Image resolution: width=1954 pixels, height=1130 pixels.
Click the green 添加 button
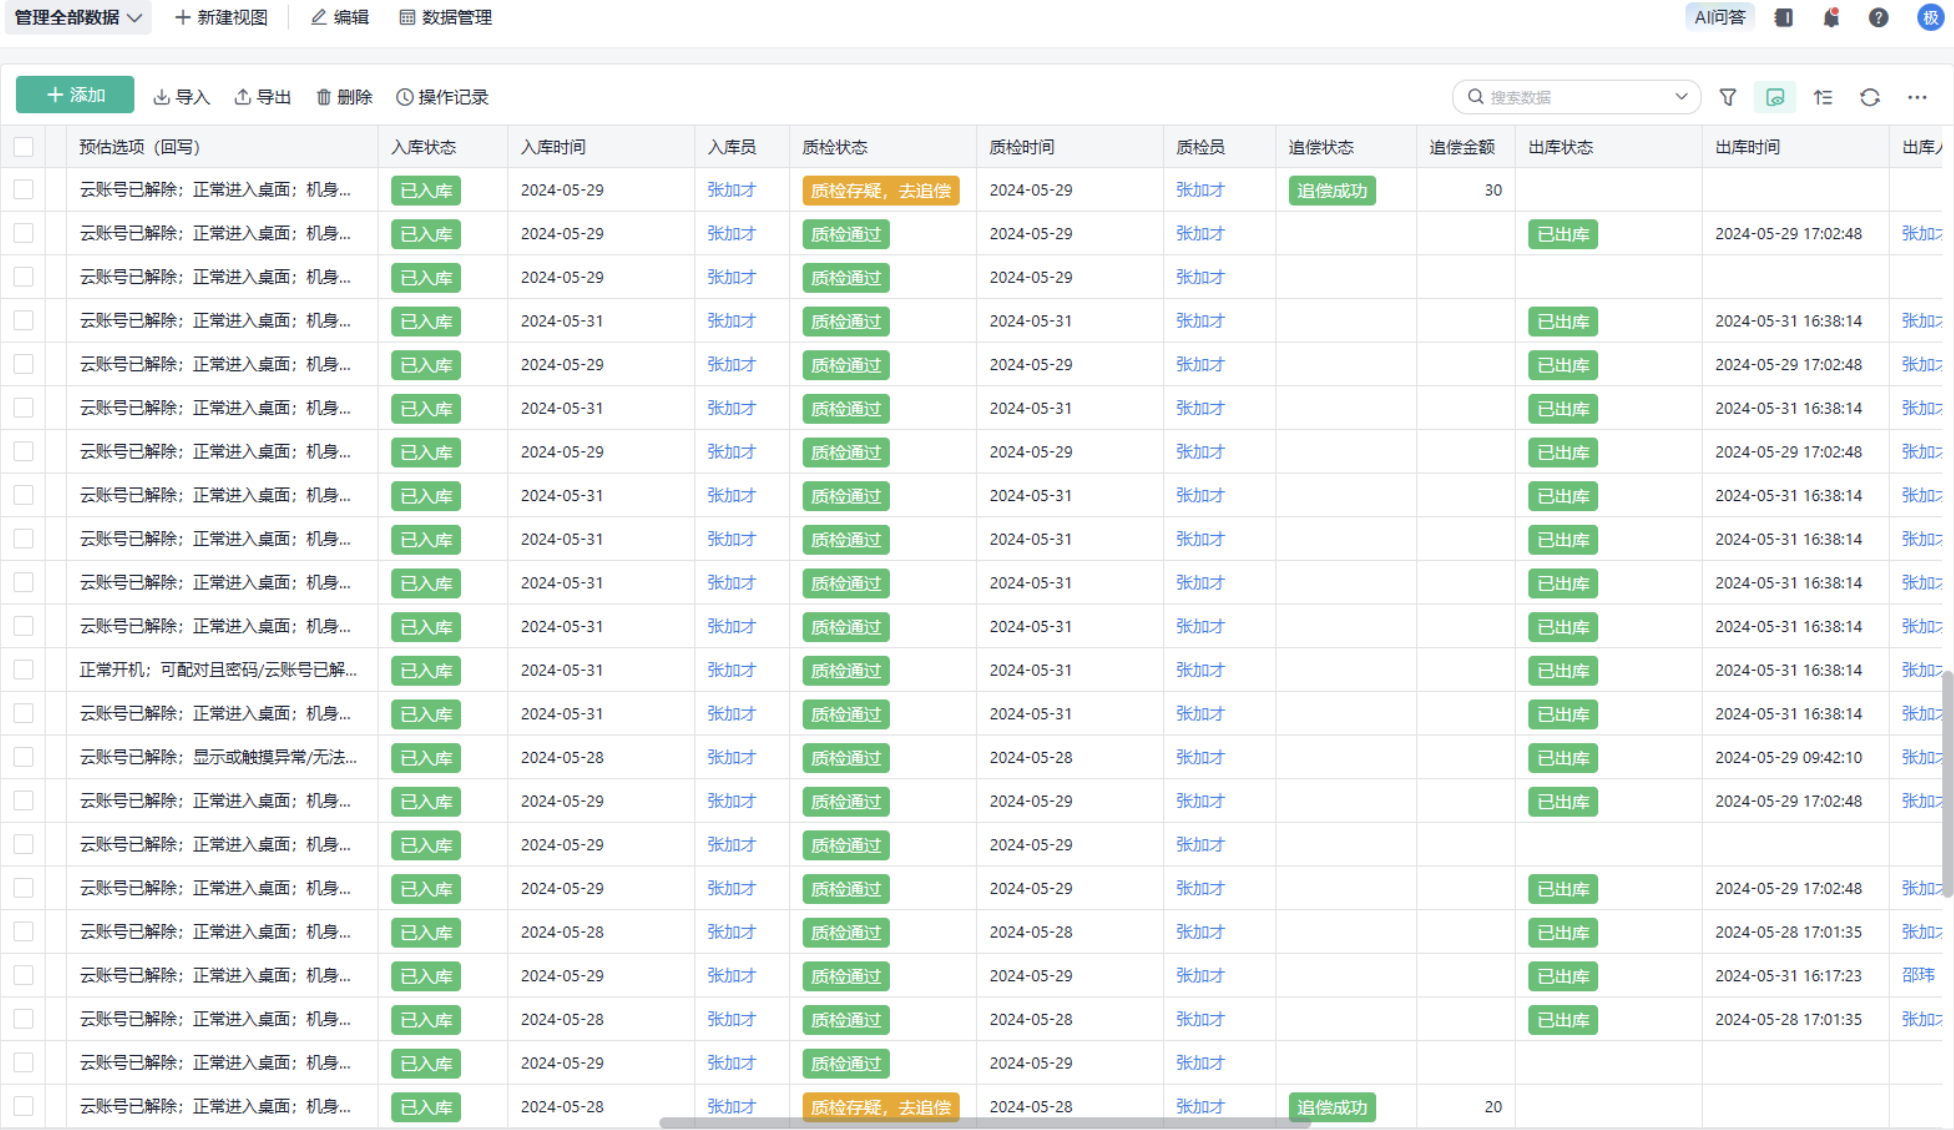pos(75,95)
